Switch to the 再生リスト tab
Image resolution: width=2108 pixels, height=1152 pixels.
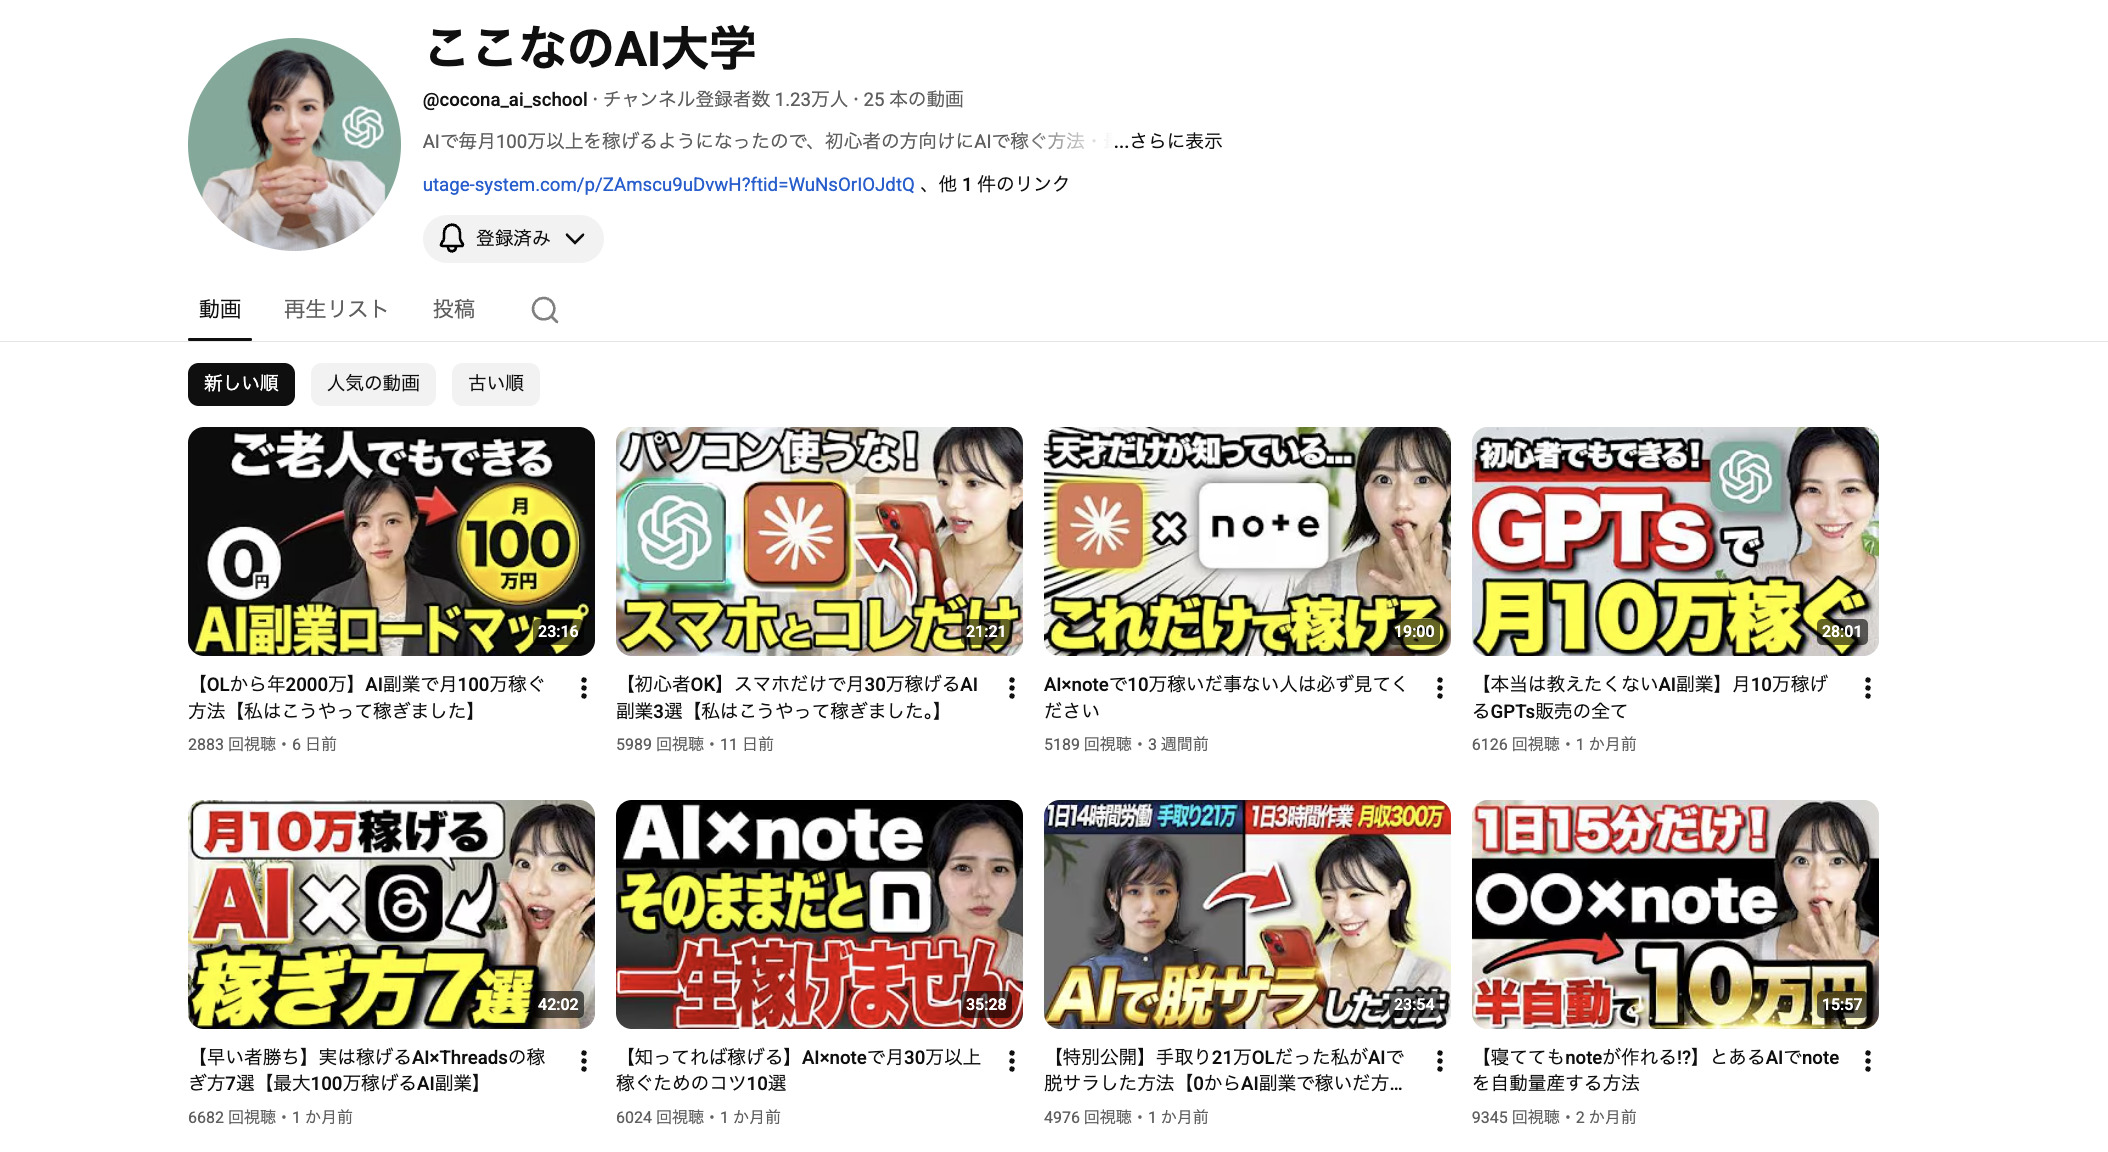[336, 309]
